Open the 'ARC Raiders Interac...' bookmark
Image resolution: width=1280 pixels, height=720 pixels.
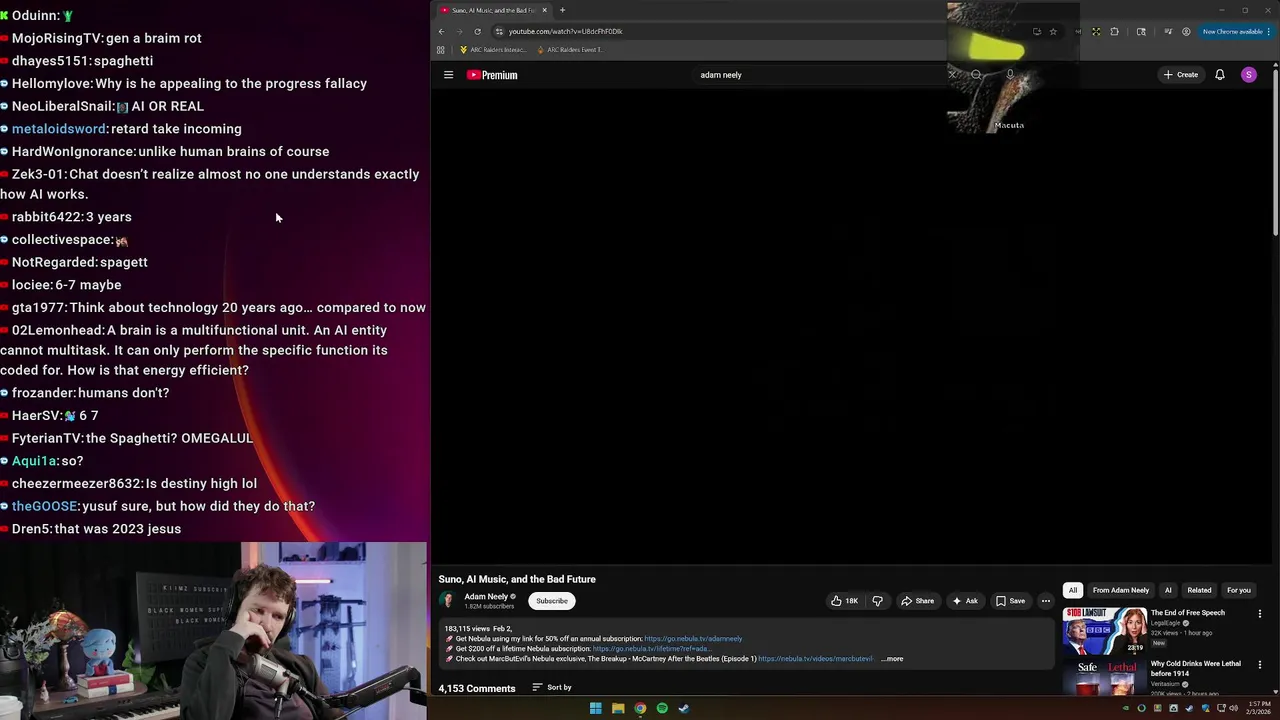click(492, 50)
